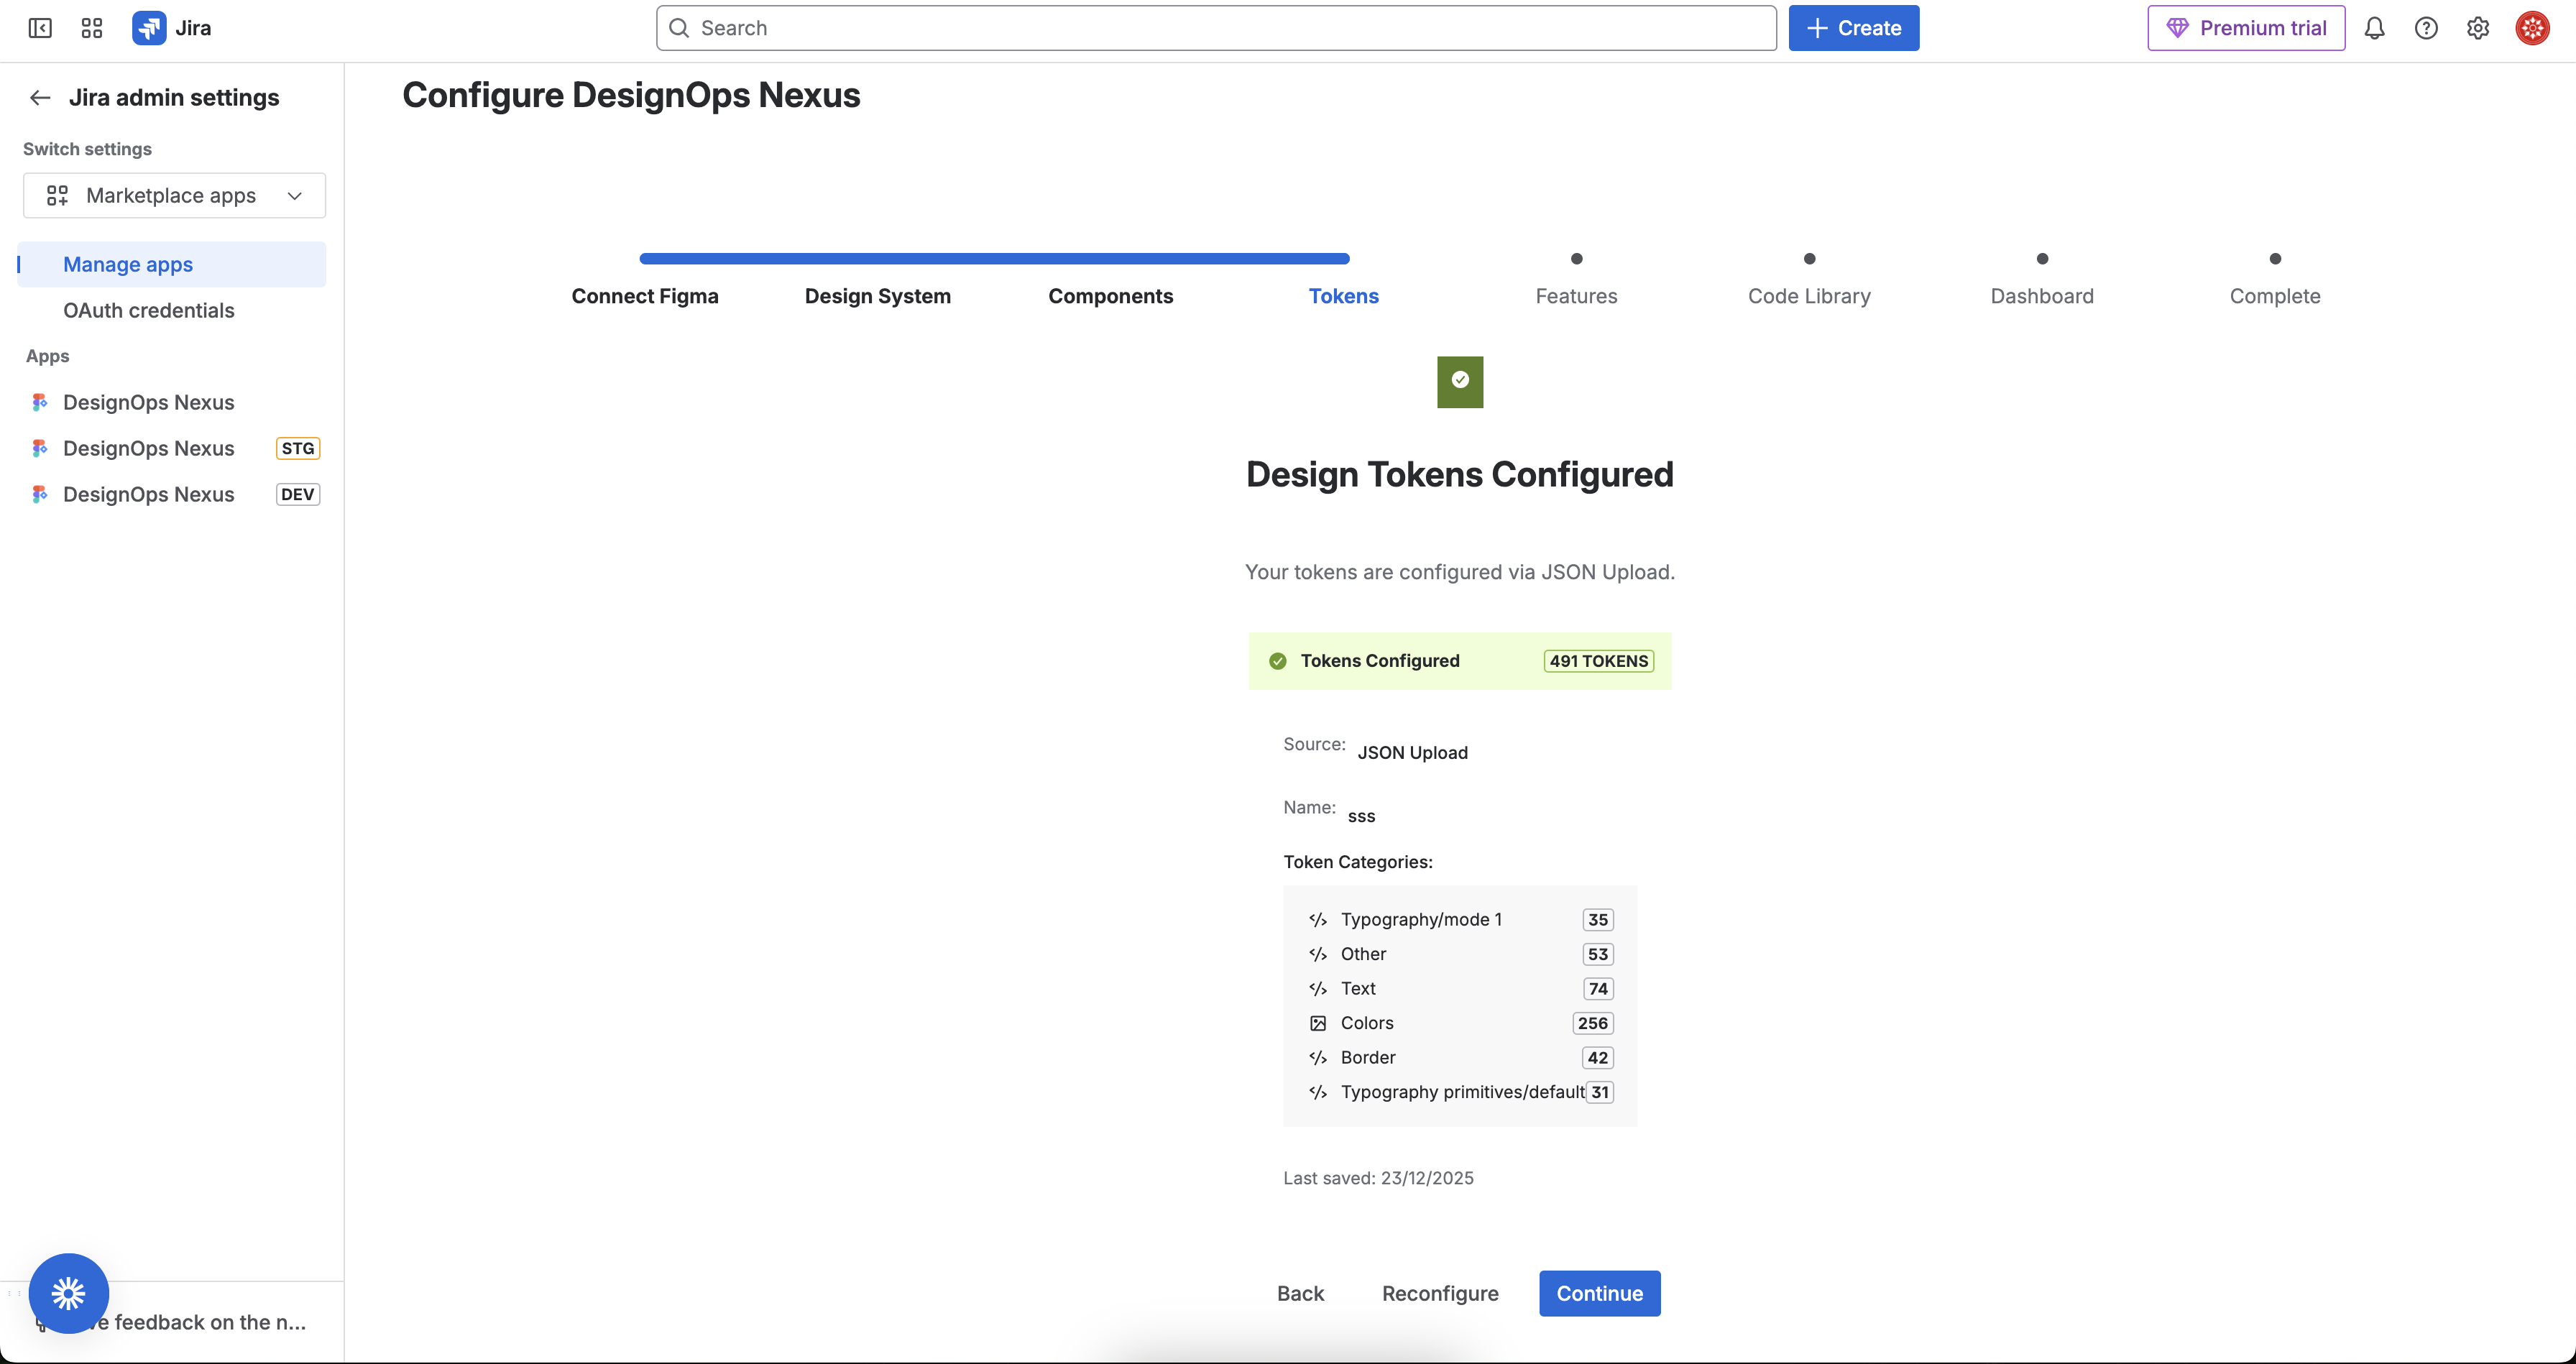Open the notifications bell
Viewport: 2576px width, 1364px height.
[2374, 28]
